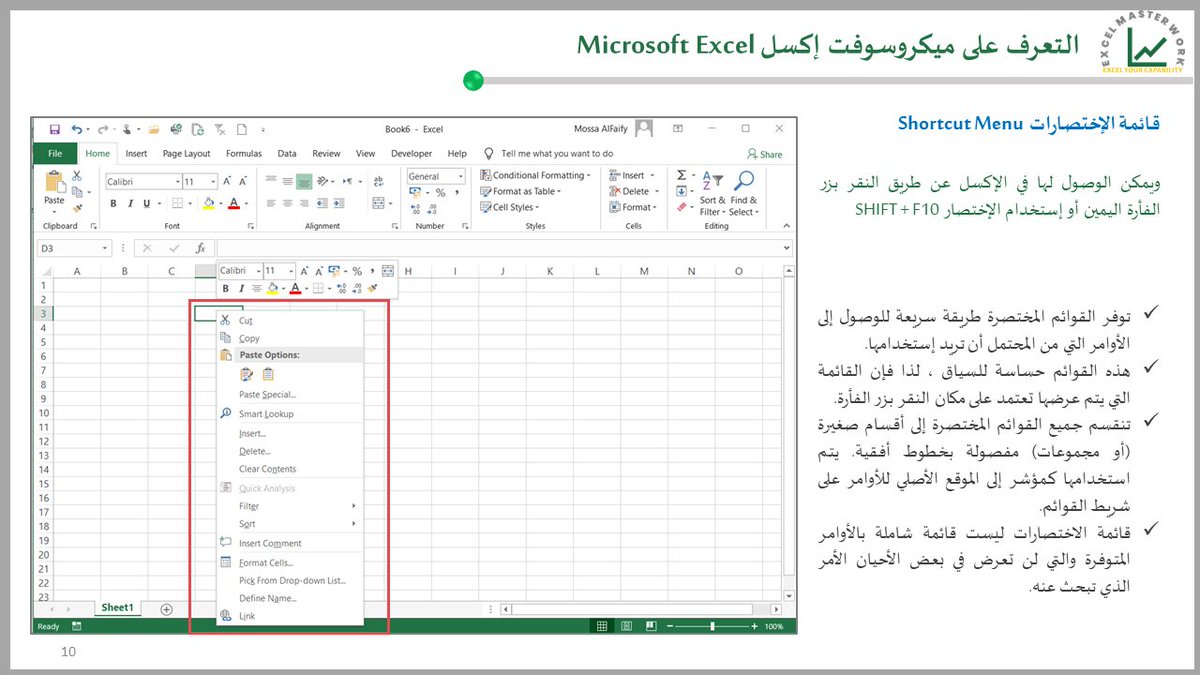
Task: Click the Insert button in the Cells group
Action: (631, 175)
